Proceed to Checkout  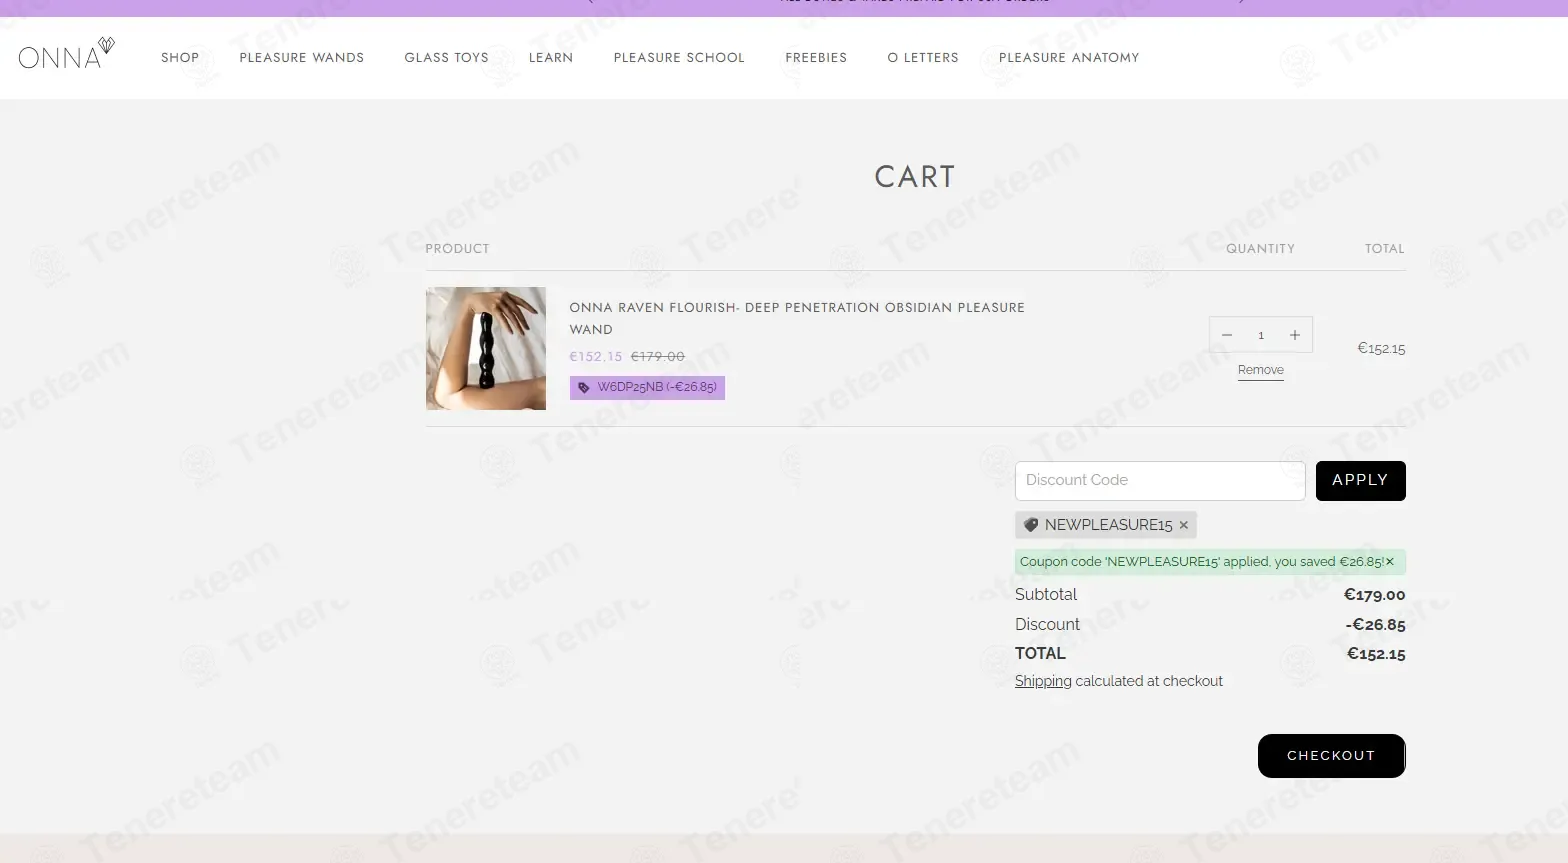[x=1331, y=756]
